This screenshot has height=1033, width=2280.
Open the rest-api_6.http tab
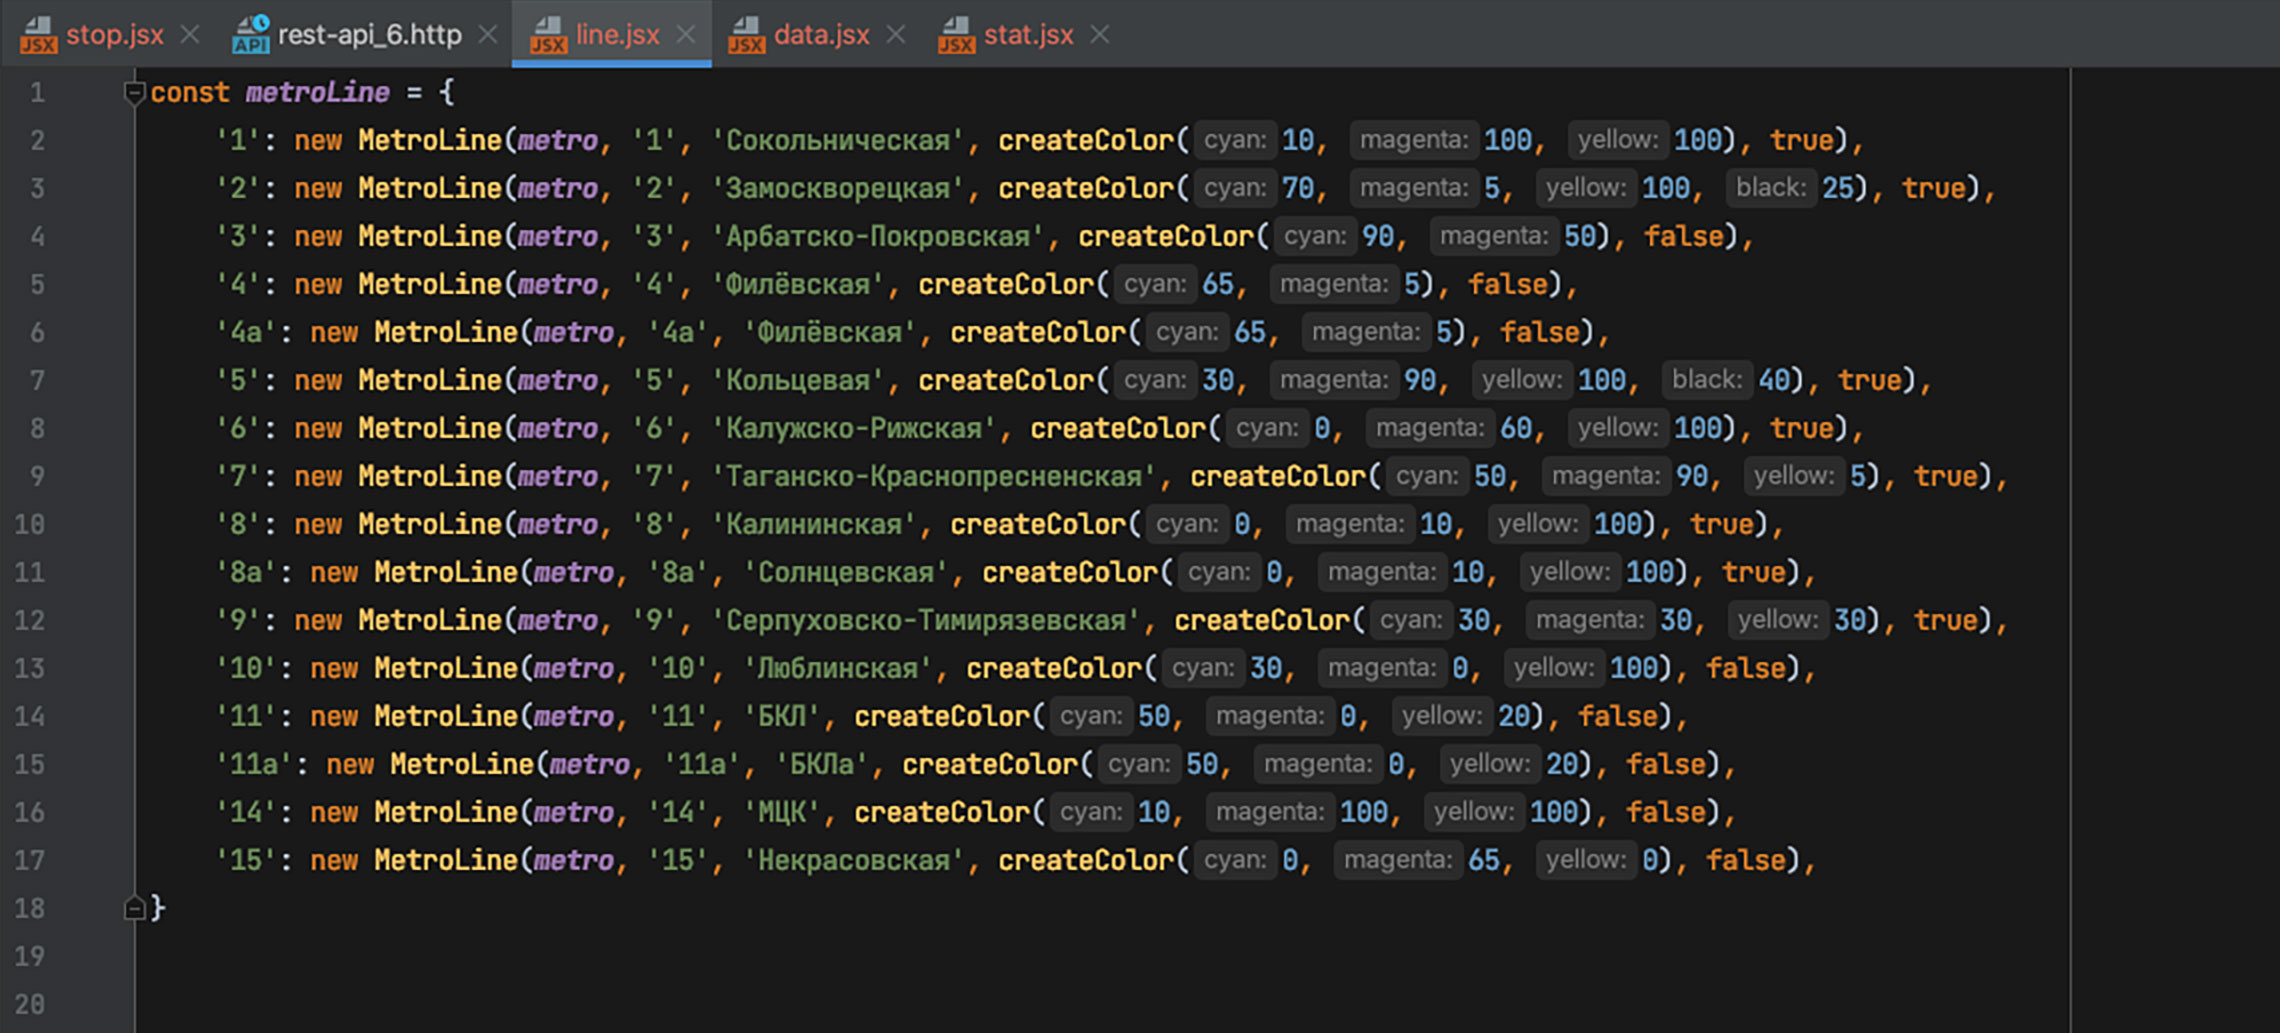pyautogui.click(x=369, y=35)
